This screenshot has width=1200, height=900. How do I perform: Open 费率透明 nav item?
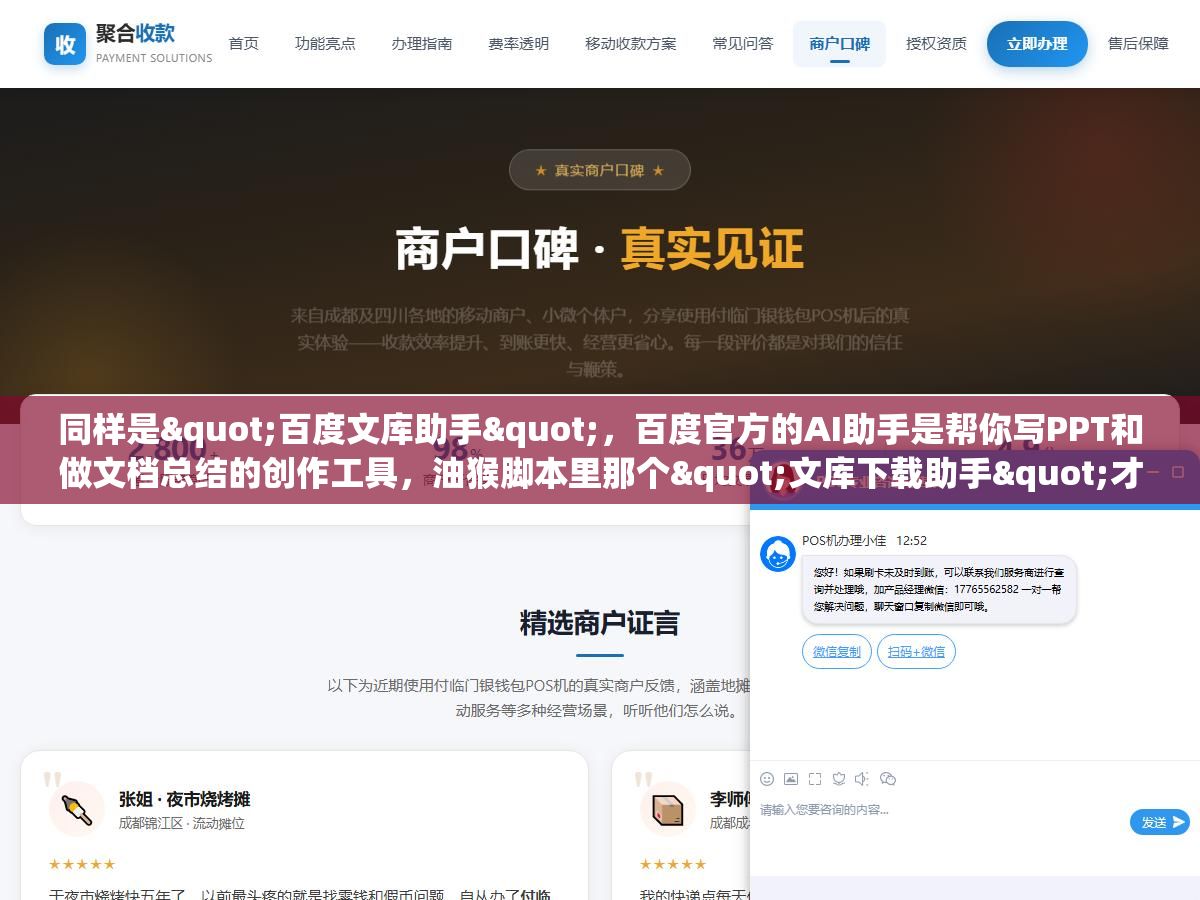[518, 44]
